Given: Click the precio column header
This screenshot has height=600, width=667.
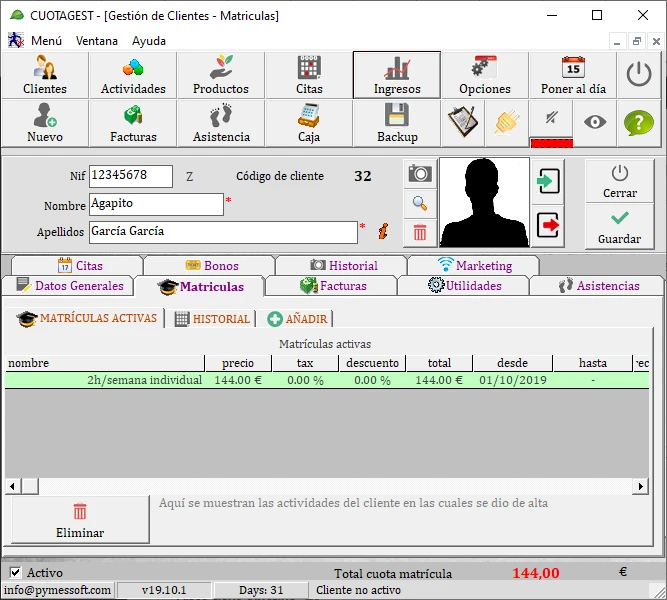Looking at the screenshot, I should coord(238,363).
